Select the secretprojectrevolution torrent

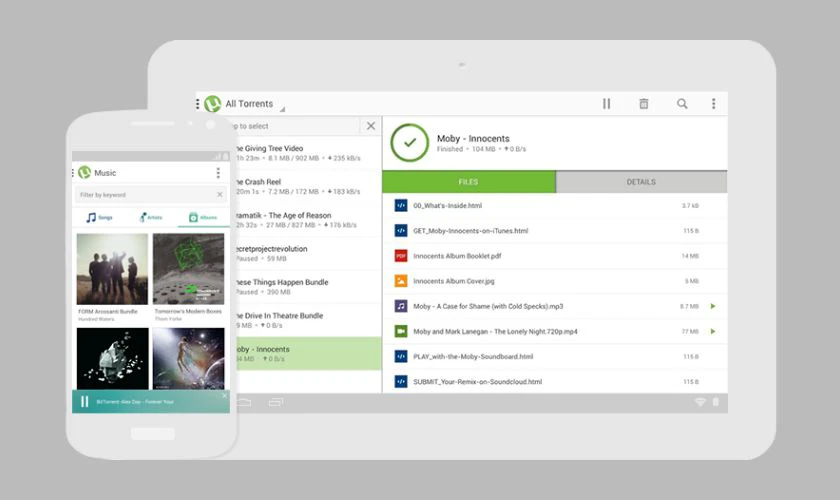309,253
